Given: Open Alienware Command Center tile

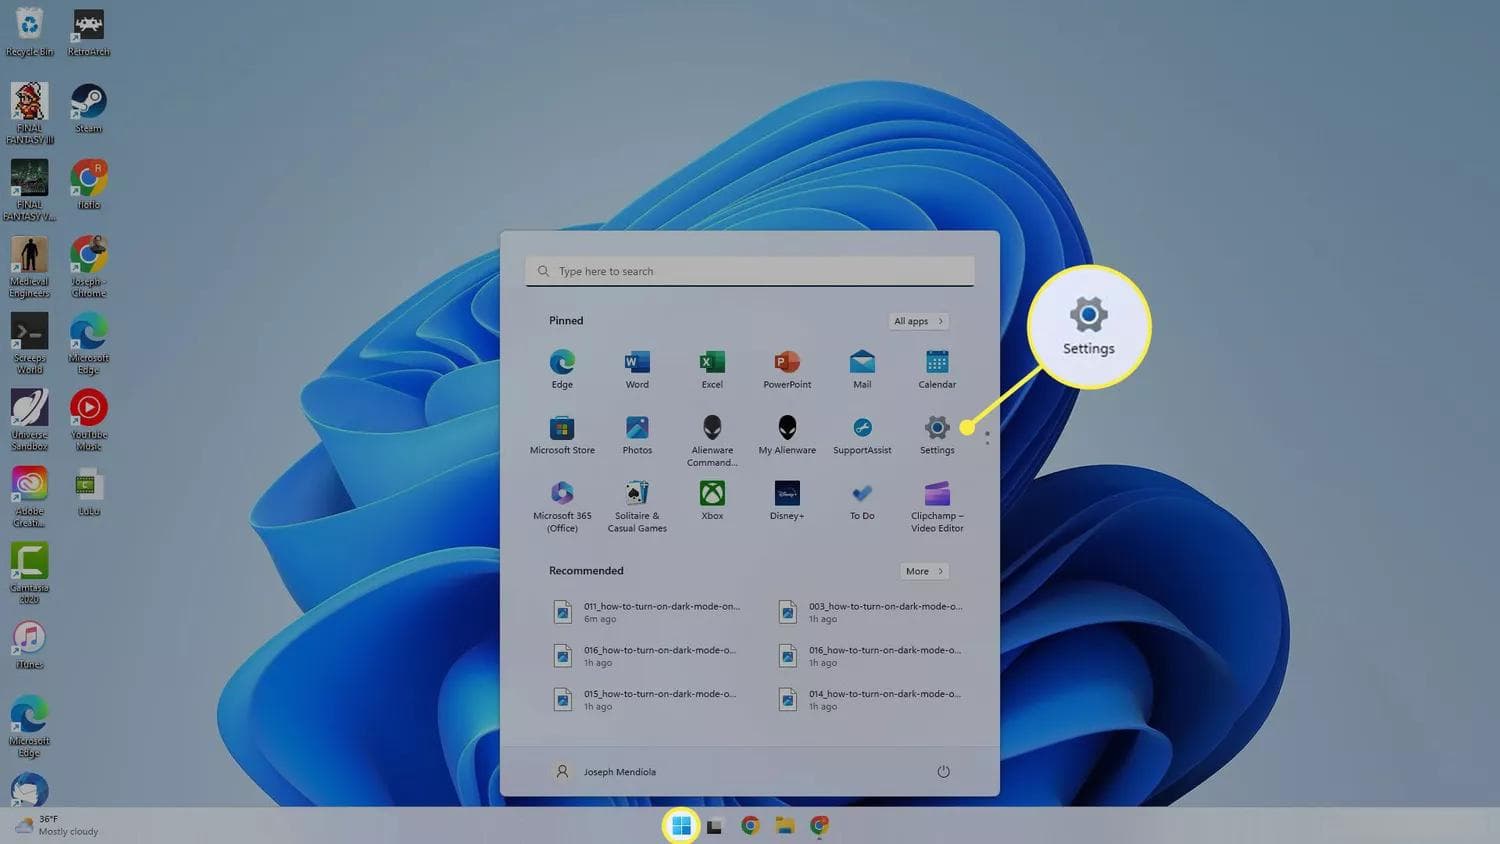Looking at the screenshot, I should coord(712,441).
